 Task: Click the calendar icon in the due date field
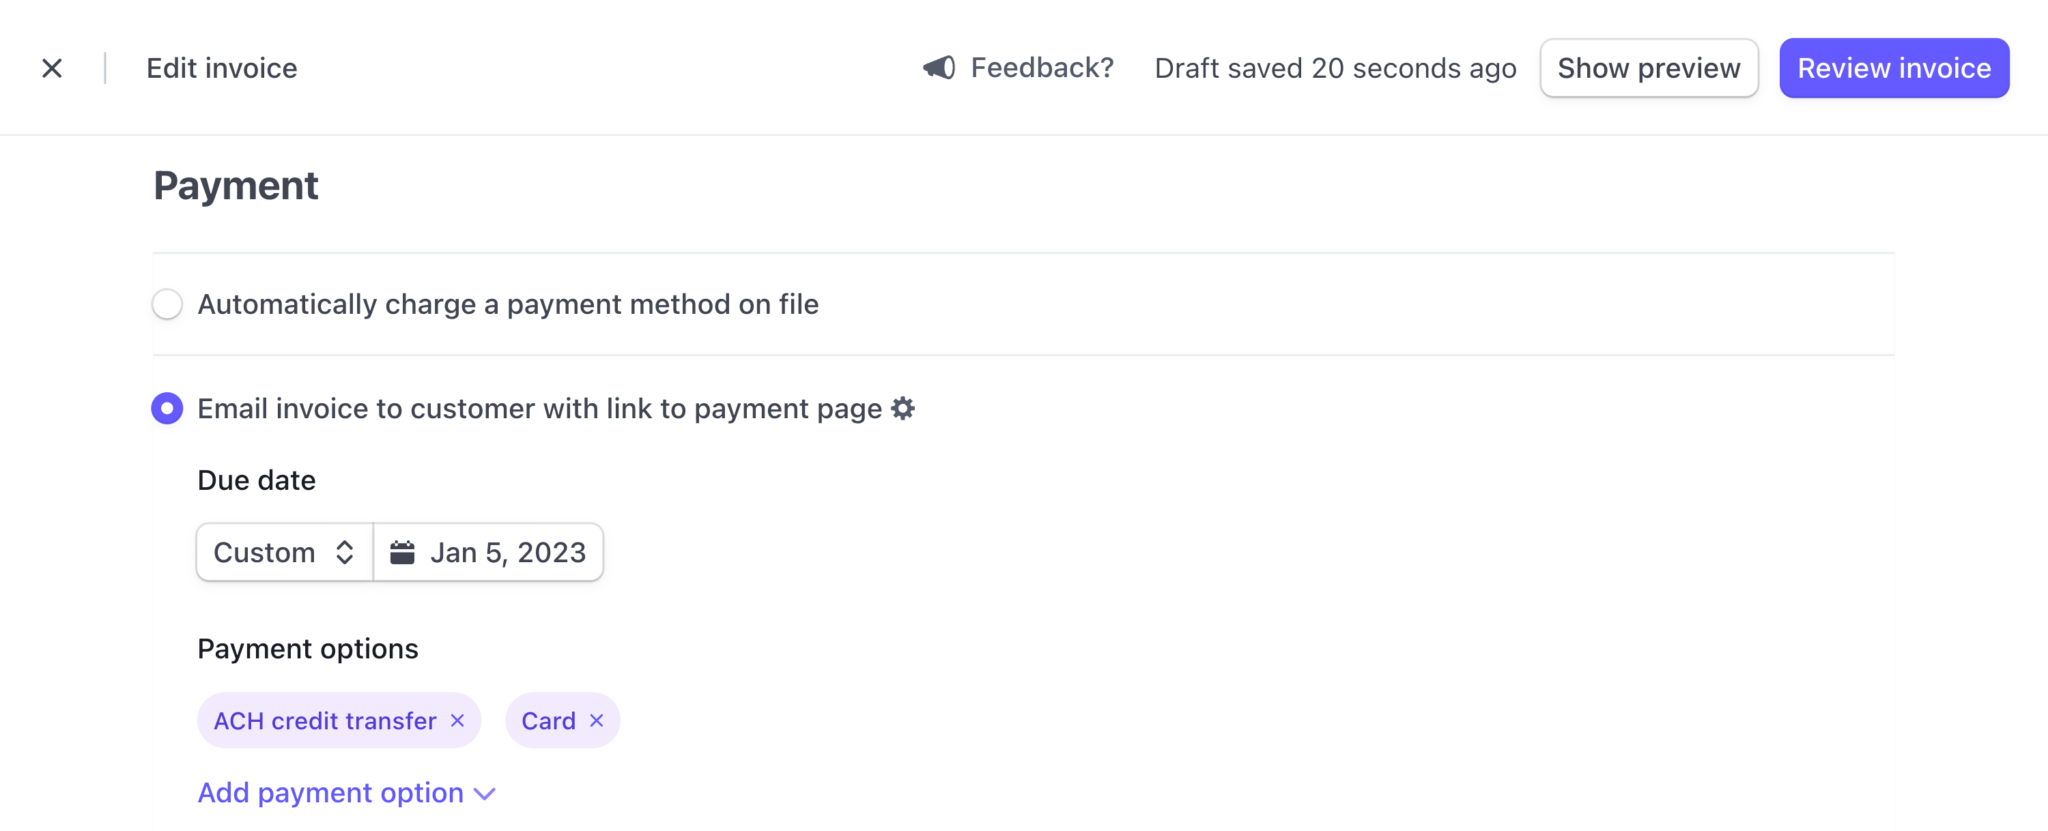[403, 551]
